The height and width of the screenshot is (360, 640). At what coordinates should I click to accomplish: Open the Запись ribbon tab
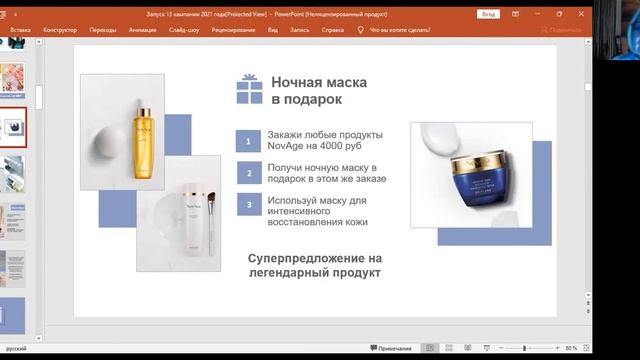click(x=300, y=30)
